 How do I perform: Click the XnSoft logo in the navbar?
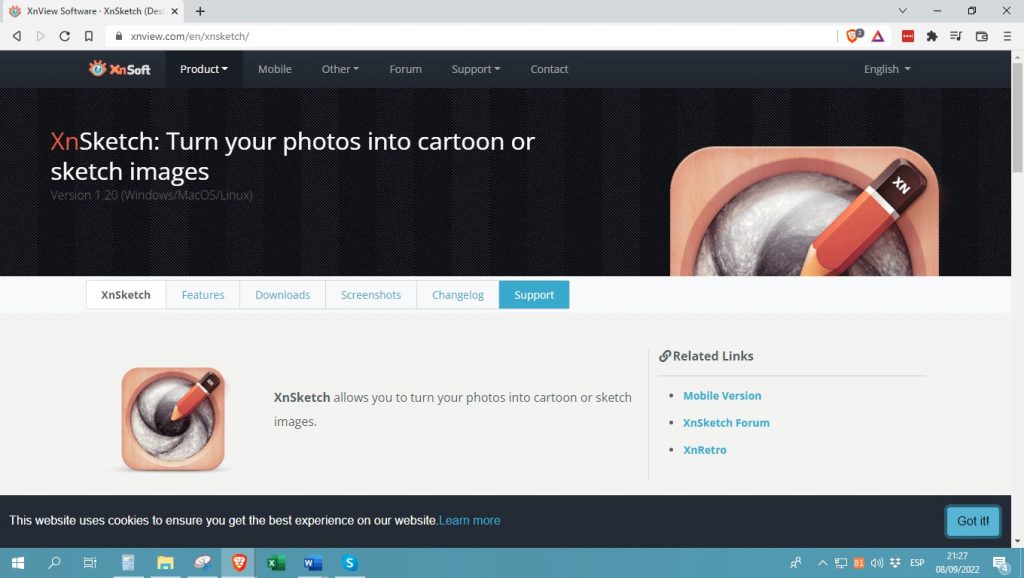[x=119, y=69]
